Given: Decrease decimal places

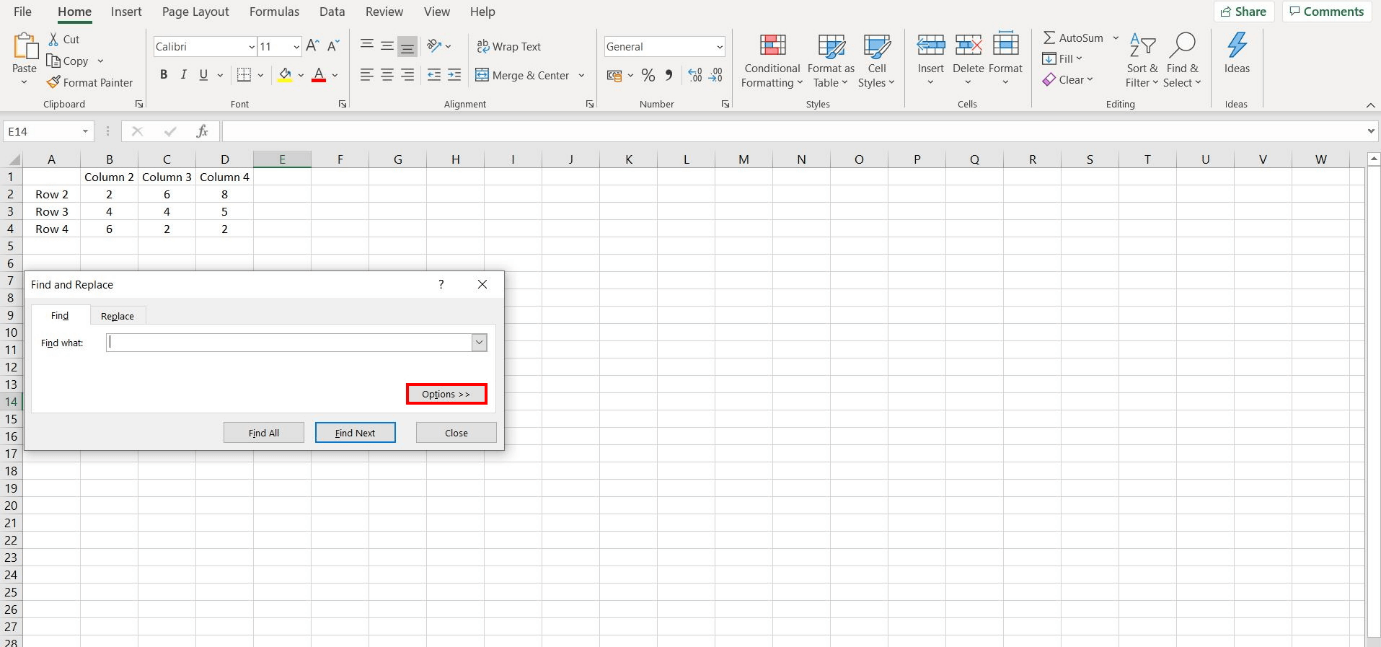Looking at the screenshot, I should 717,75.
